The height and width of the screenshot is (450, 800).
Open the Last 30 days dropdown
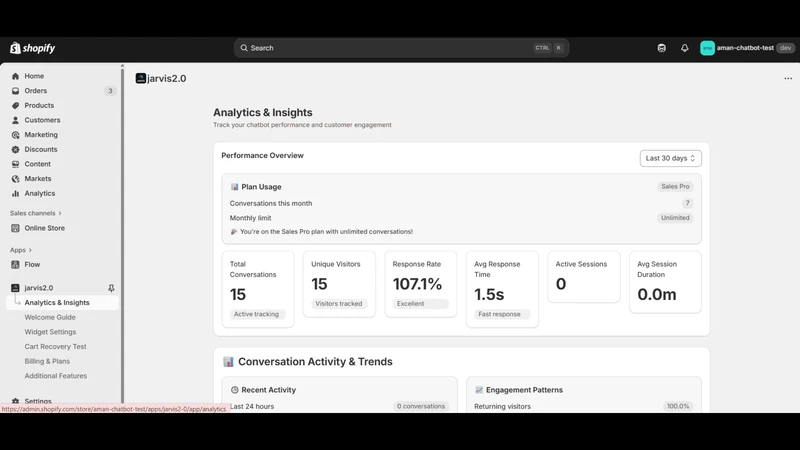pos(670,158)
